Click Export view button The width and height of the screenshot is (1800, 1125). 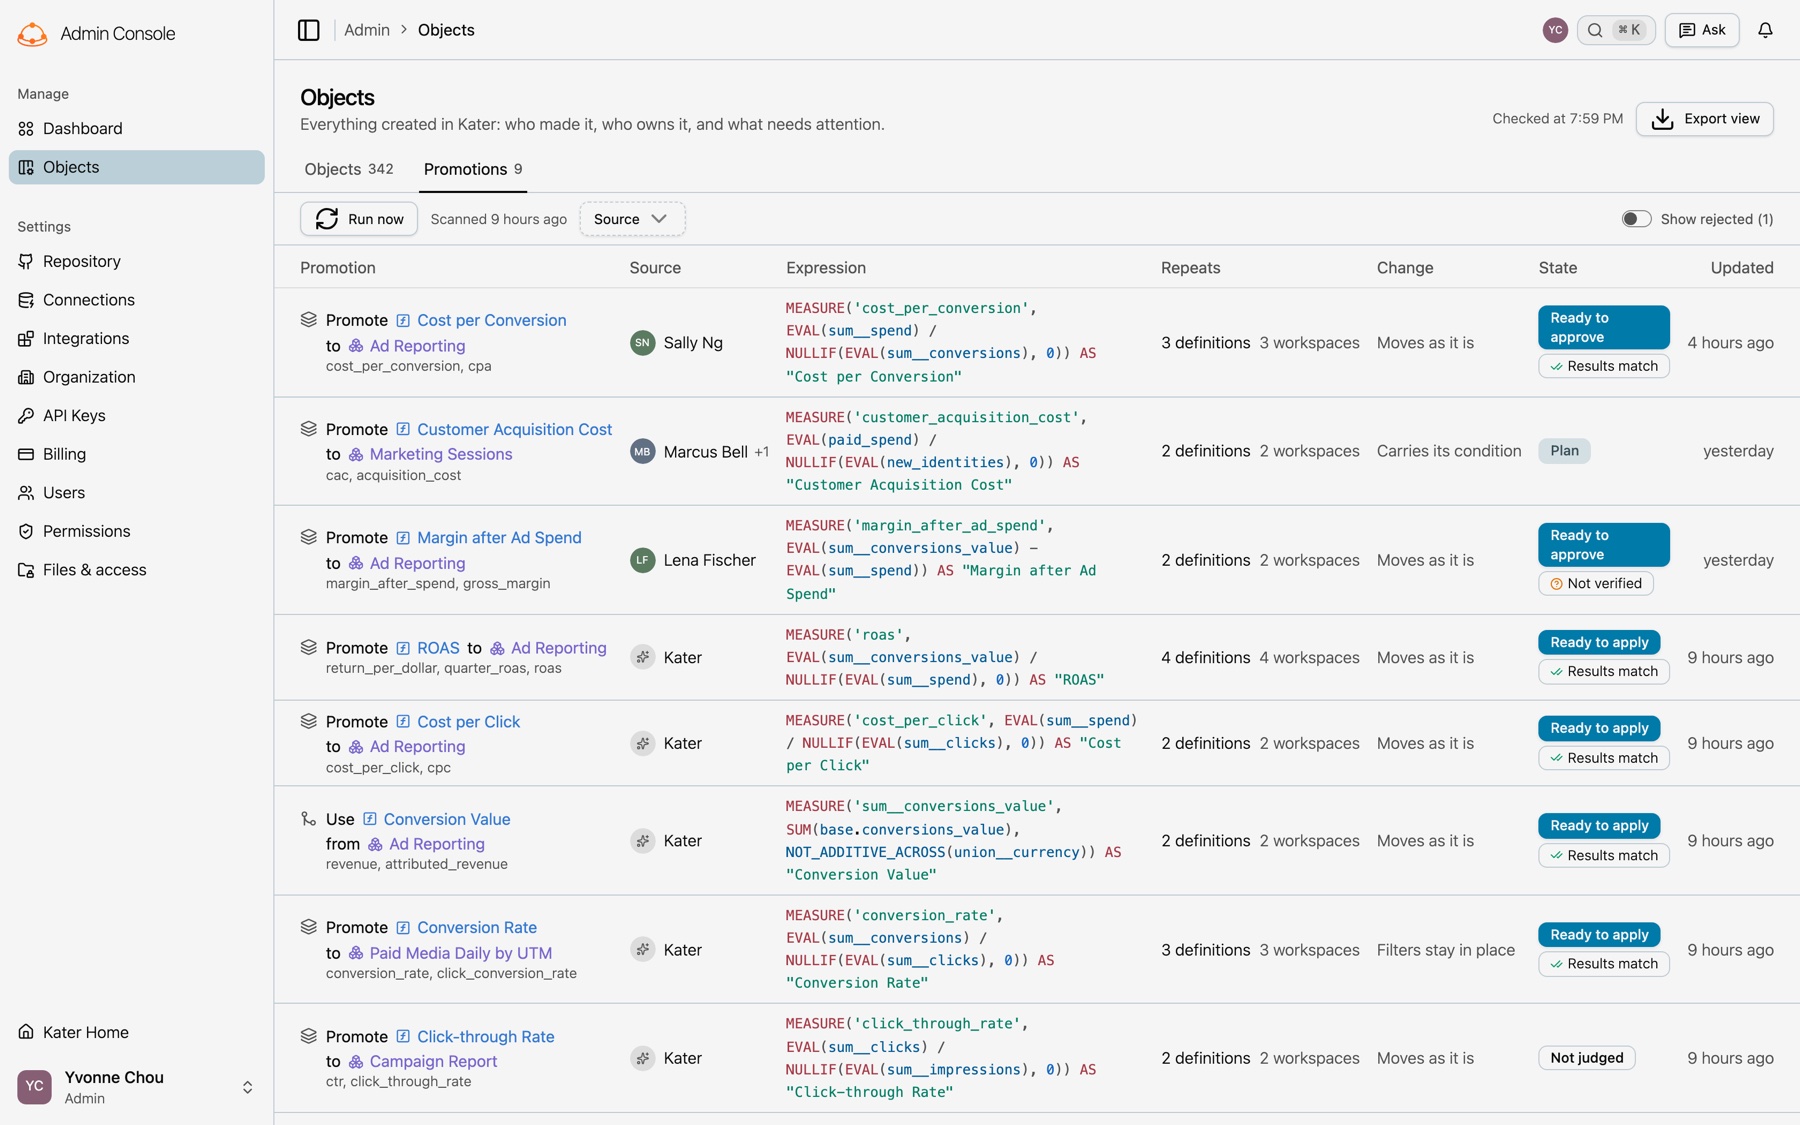point(1704,119)
